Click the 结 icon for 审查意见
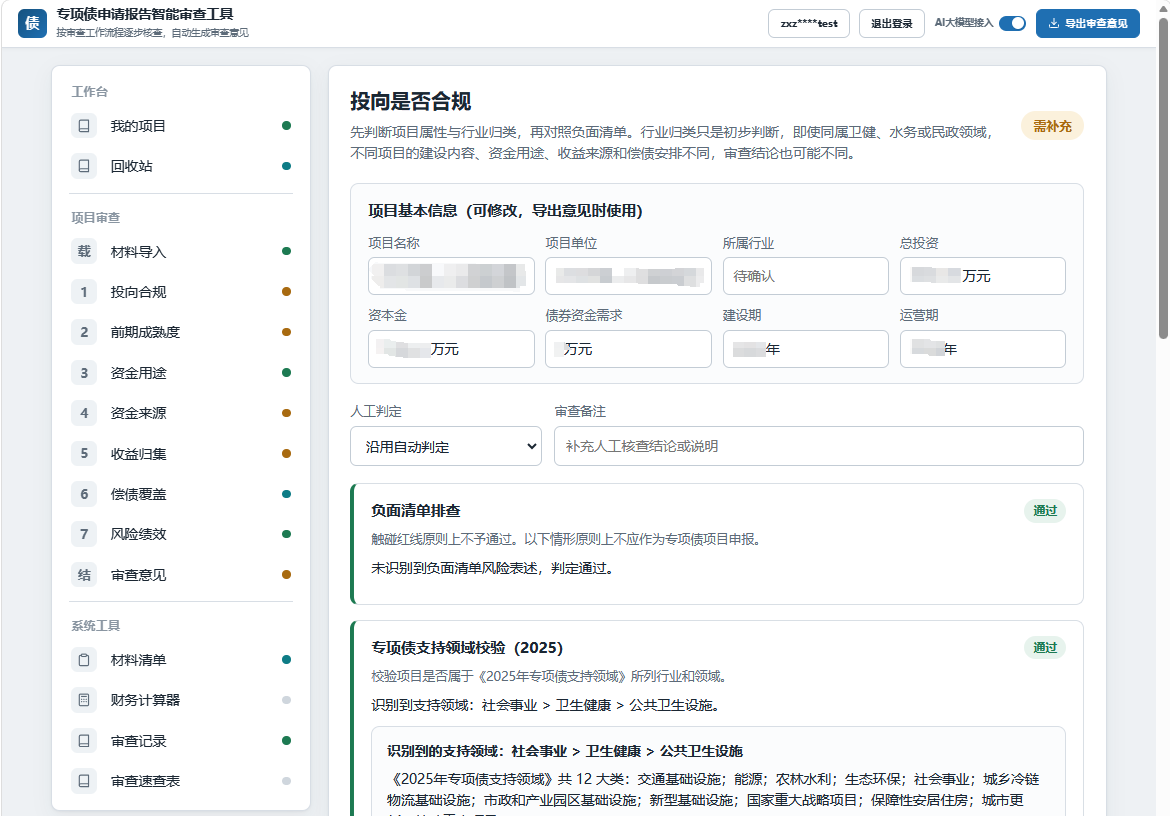This screenshot has height=816, width=1170. pos(84,574)
